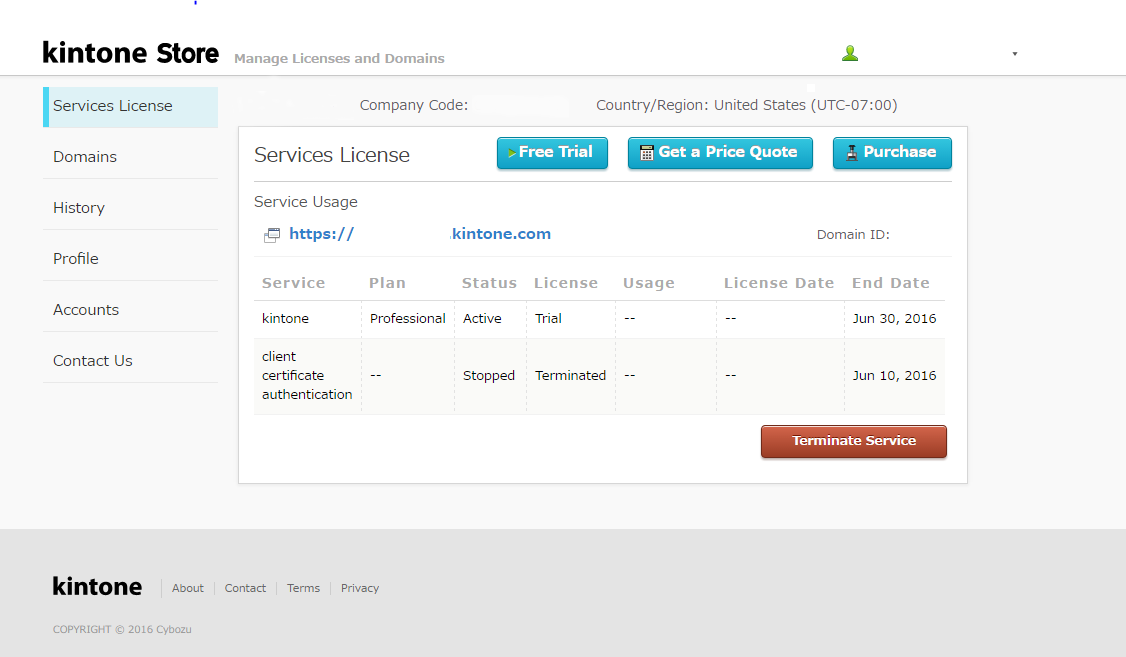The width and height of the screenshot is (1126, 657).
Task: Click the domain window icon beside https link
Action: 272,235
